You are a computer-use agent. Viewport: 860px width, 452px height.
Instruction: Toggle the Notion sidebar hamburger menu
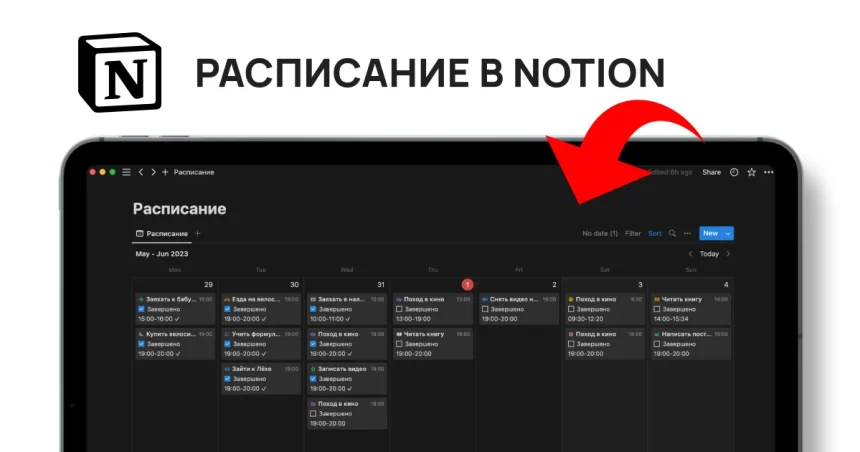126,172
